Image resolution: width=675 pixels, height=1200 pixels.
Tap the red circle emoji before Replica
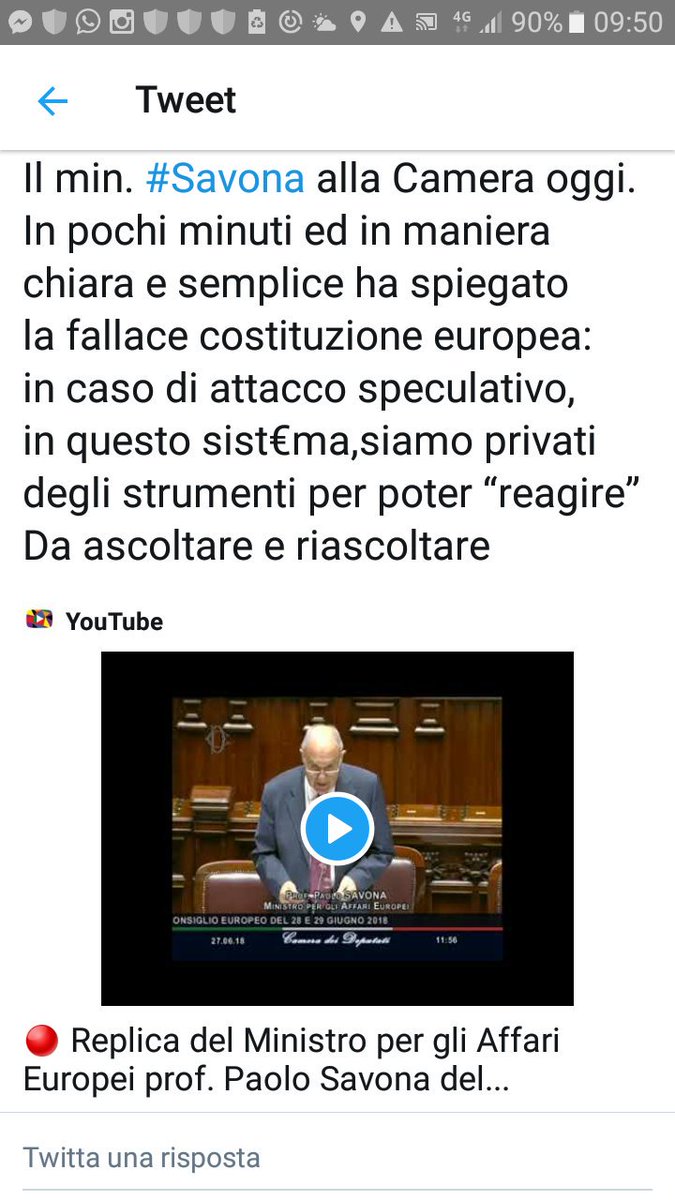pos(42,1042)
